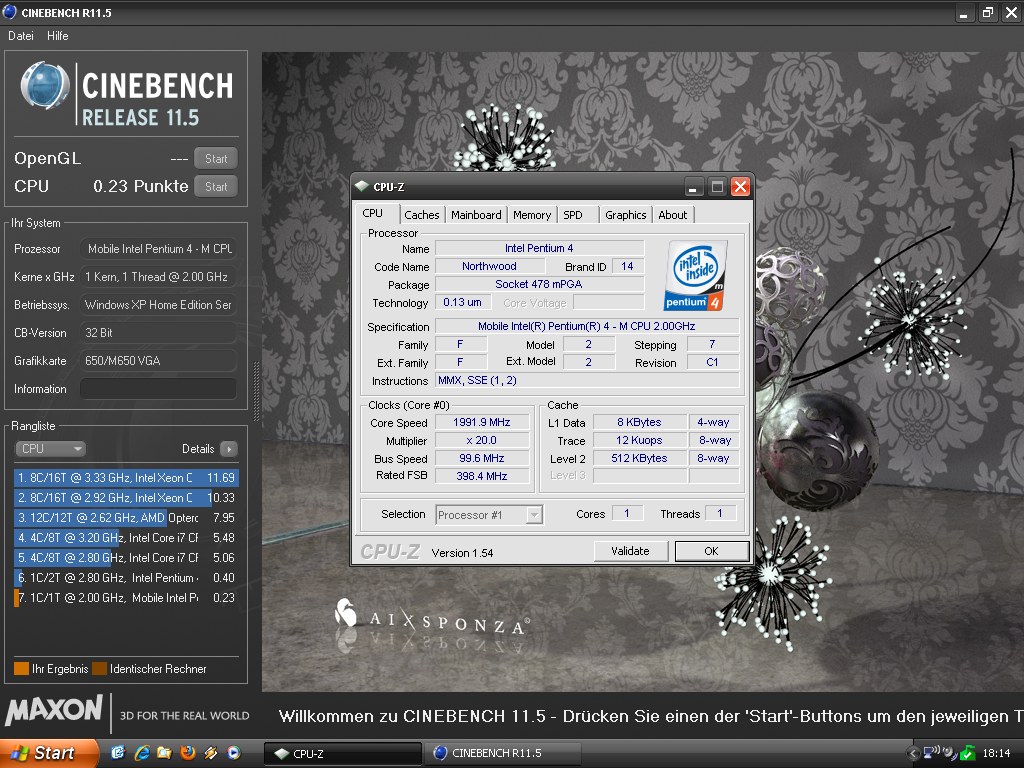Open Internet Explorer from quick launch

[141, 752]
